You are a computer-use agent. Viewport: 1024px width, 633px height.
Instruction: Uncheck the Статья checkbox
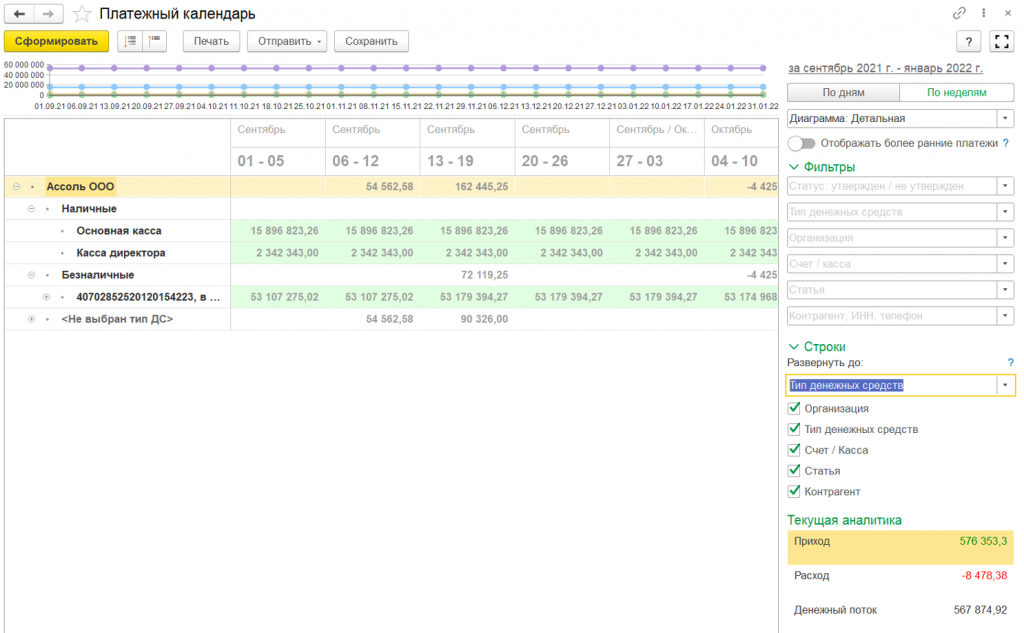(x=794, y=470)
